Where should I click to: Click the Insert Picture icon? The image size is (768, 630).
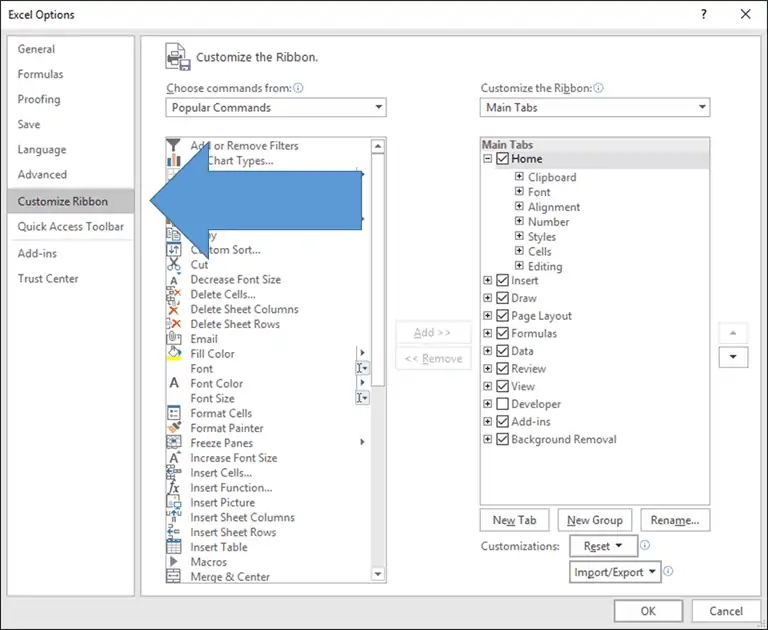click(x=174, y=503)
